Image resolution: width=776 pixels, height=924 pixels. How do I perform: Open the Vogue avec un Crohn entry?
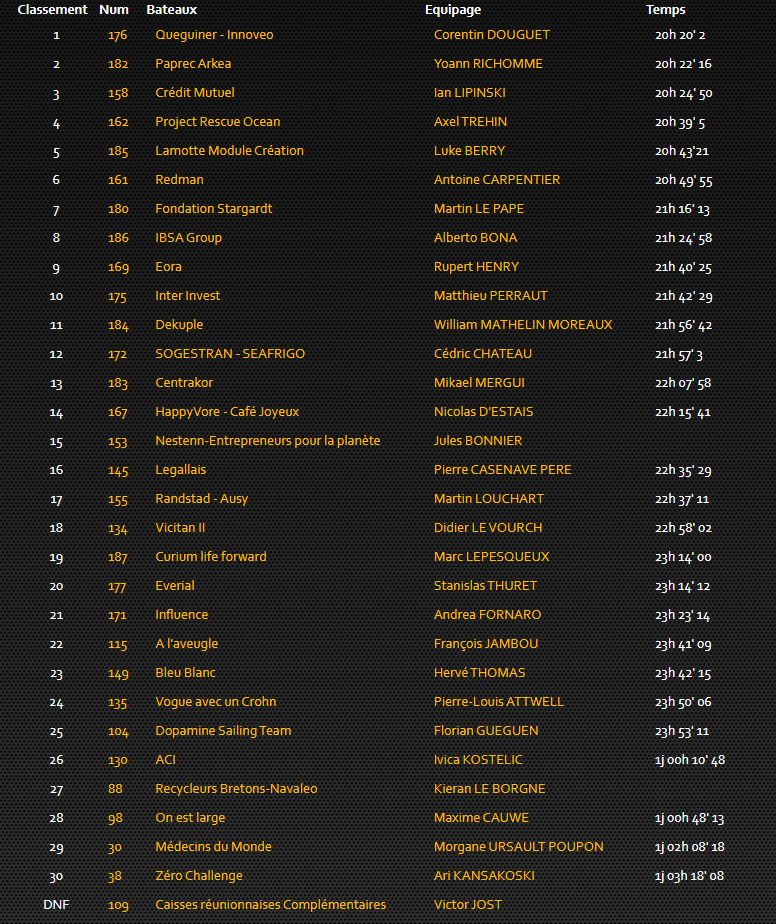215,702
